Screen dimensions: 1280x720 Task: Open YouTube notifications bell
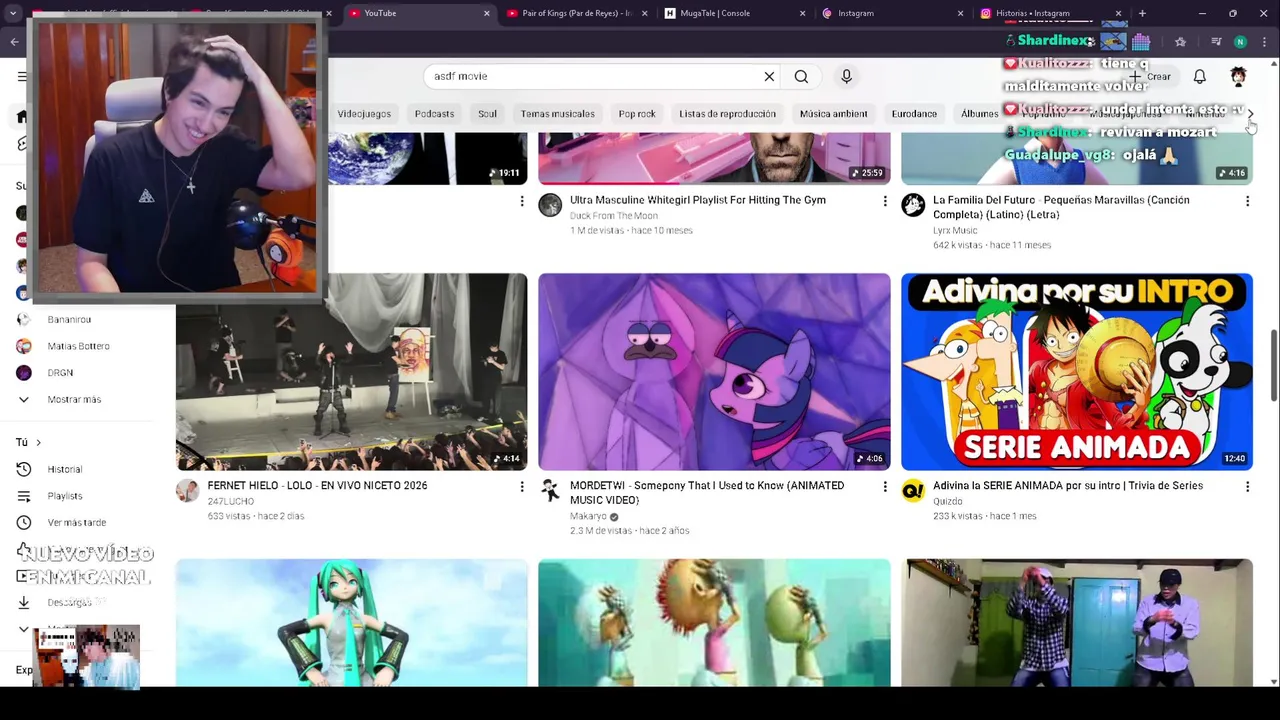pos(1199,76)
